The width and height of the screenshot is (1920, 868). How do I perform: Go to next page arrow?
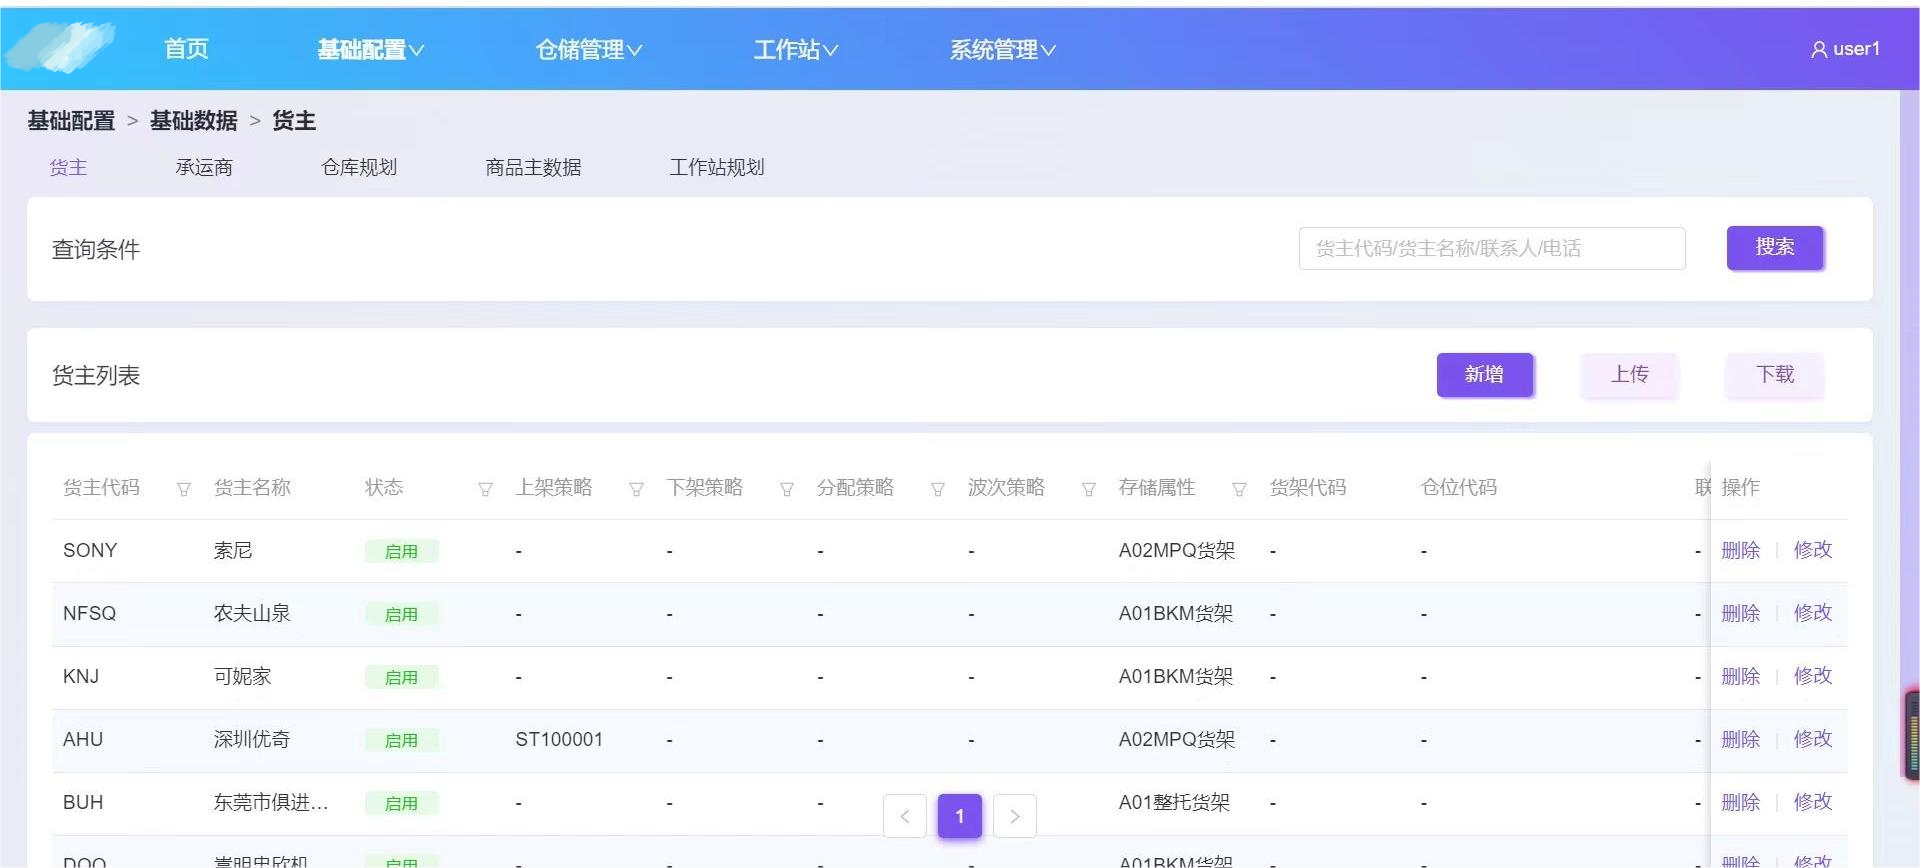(x=1015, y=816)
